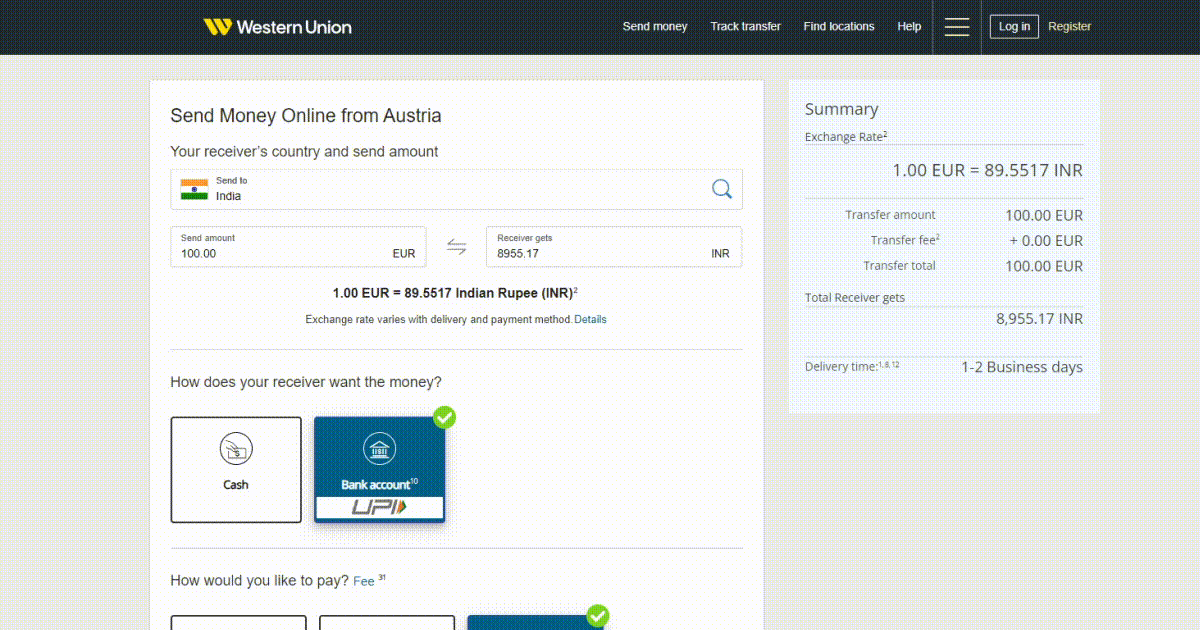This screenshot has height=630, width=1200.
Task: Click the bank building icon
Action: [x=379, y=449]
